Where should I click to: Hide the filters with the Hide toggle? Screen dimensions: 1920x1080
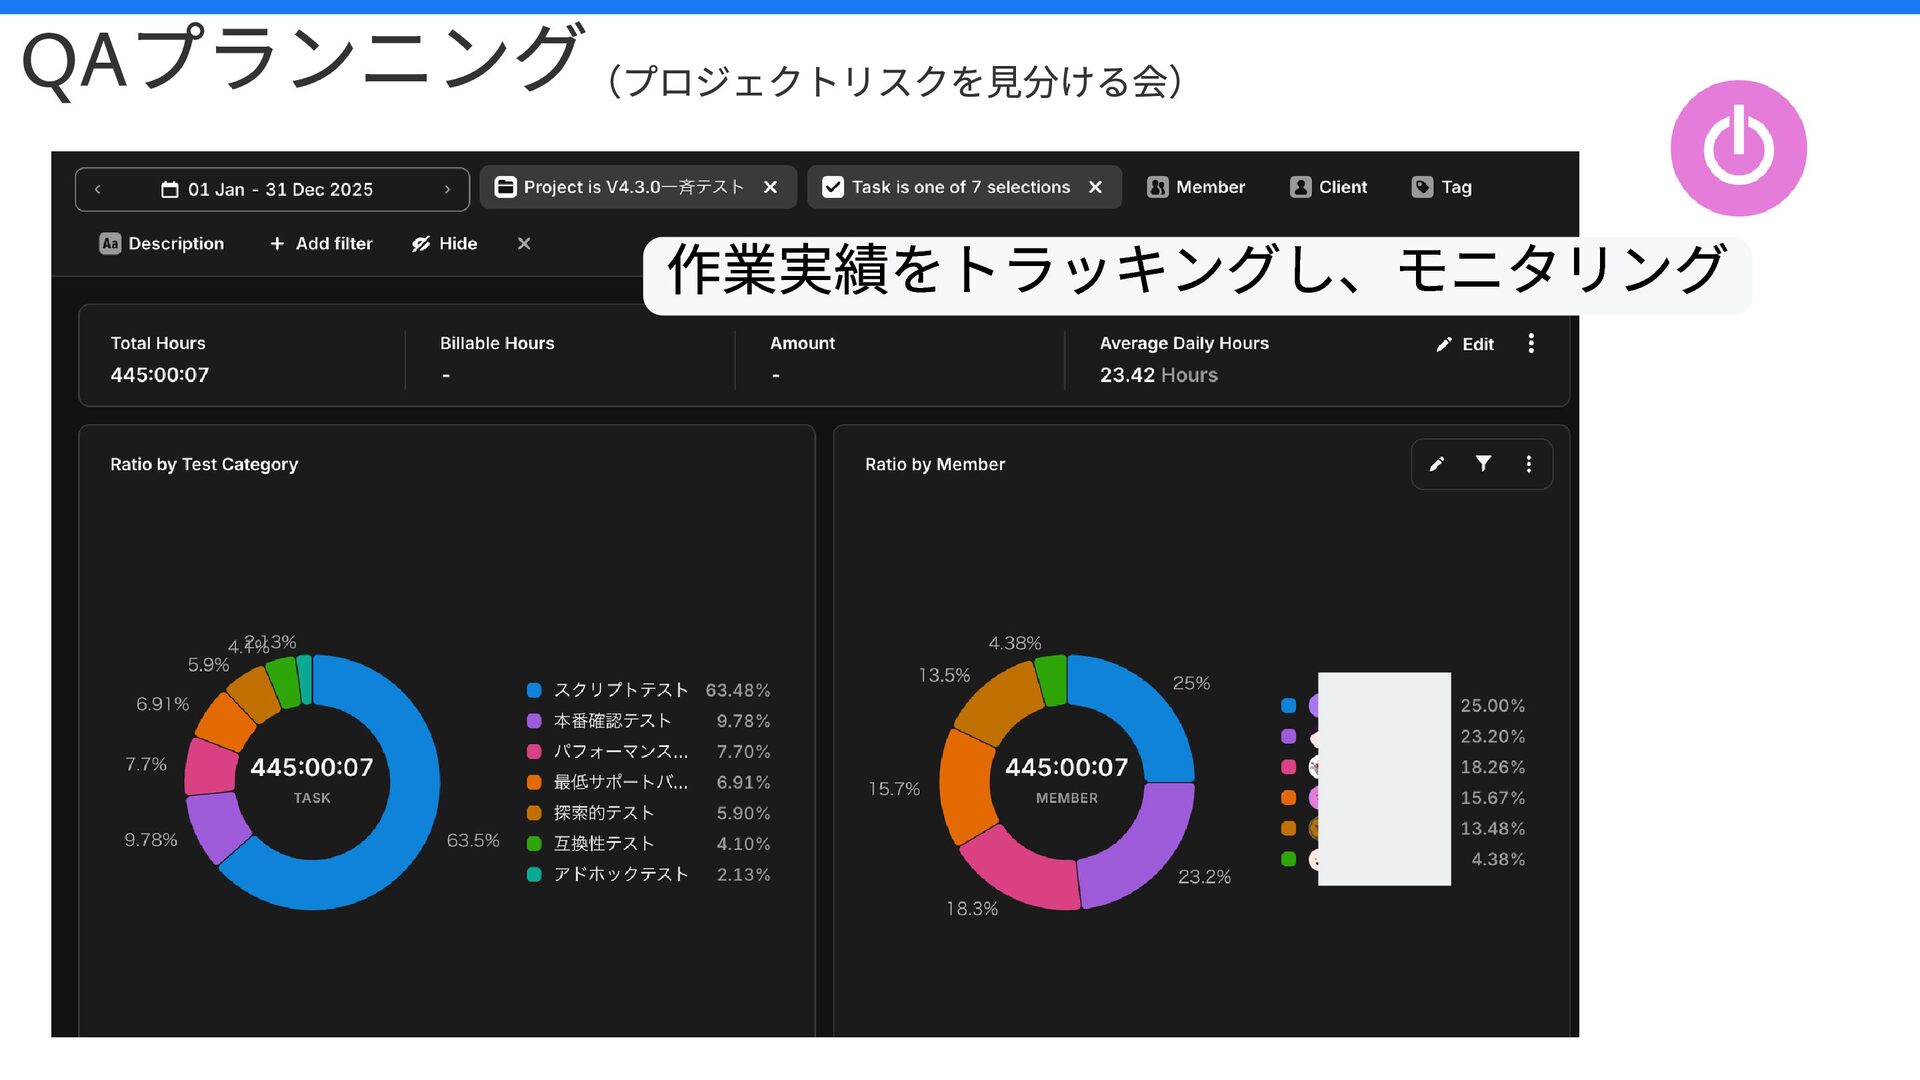point(444,244)
